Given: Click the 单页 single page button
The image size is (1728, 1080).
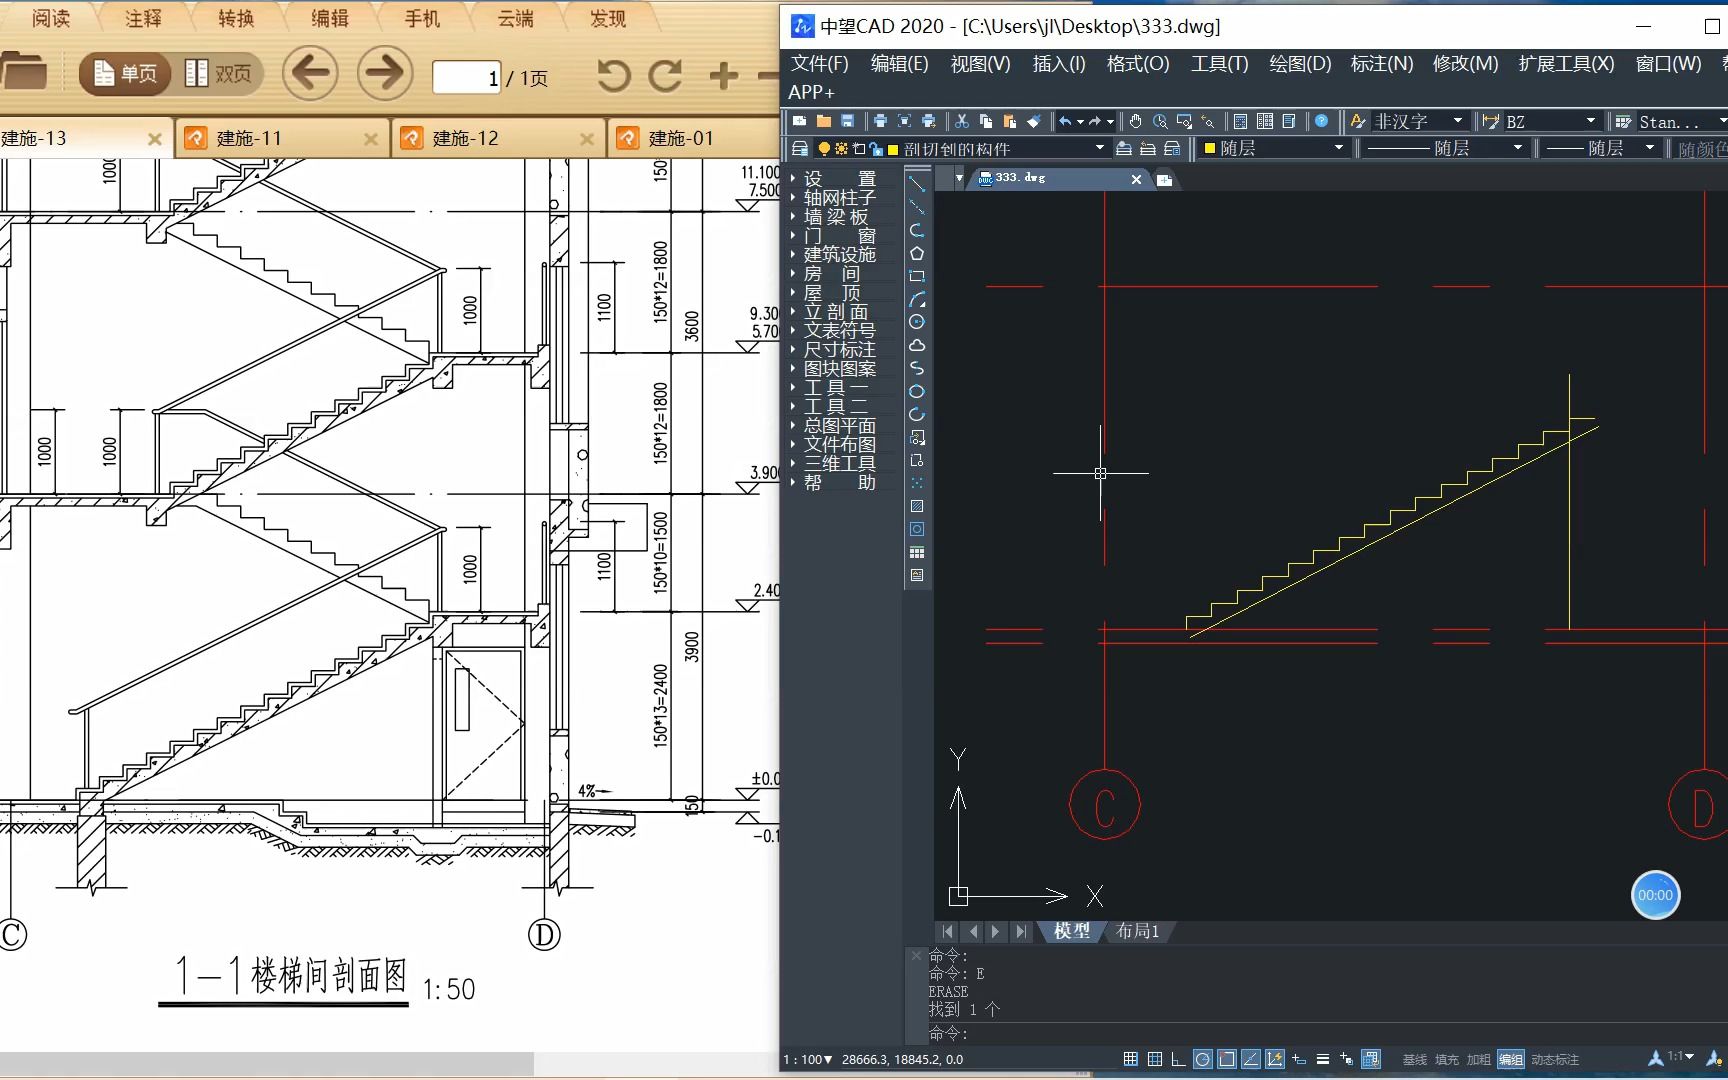Looking at the screenshot, I should (125, 73).
